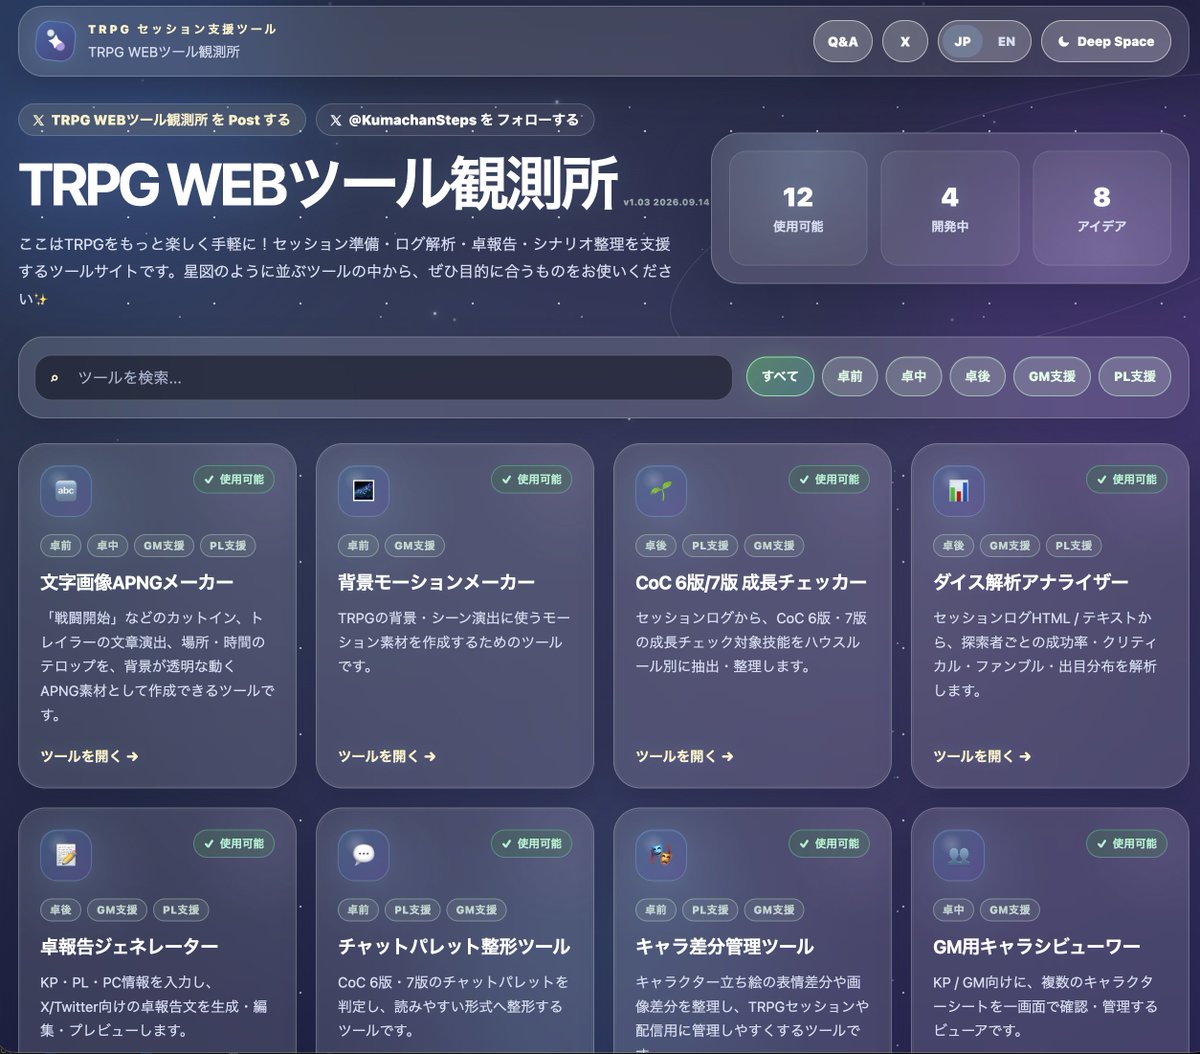Click the main heading TRPG WEBツール観測所

click(318, 184)
